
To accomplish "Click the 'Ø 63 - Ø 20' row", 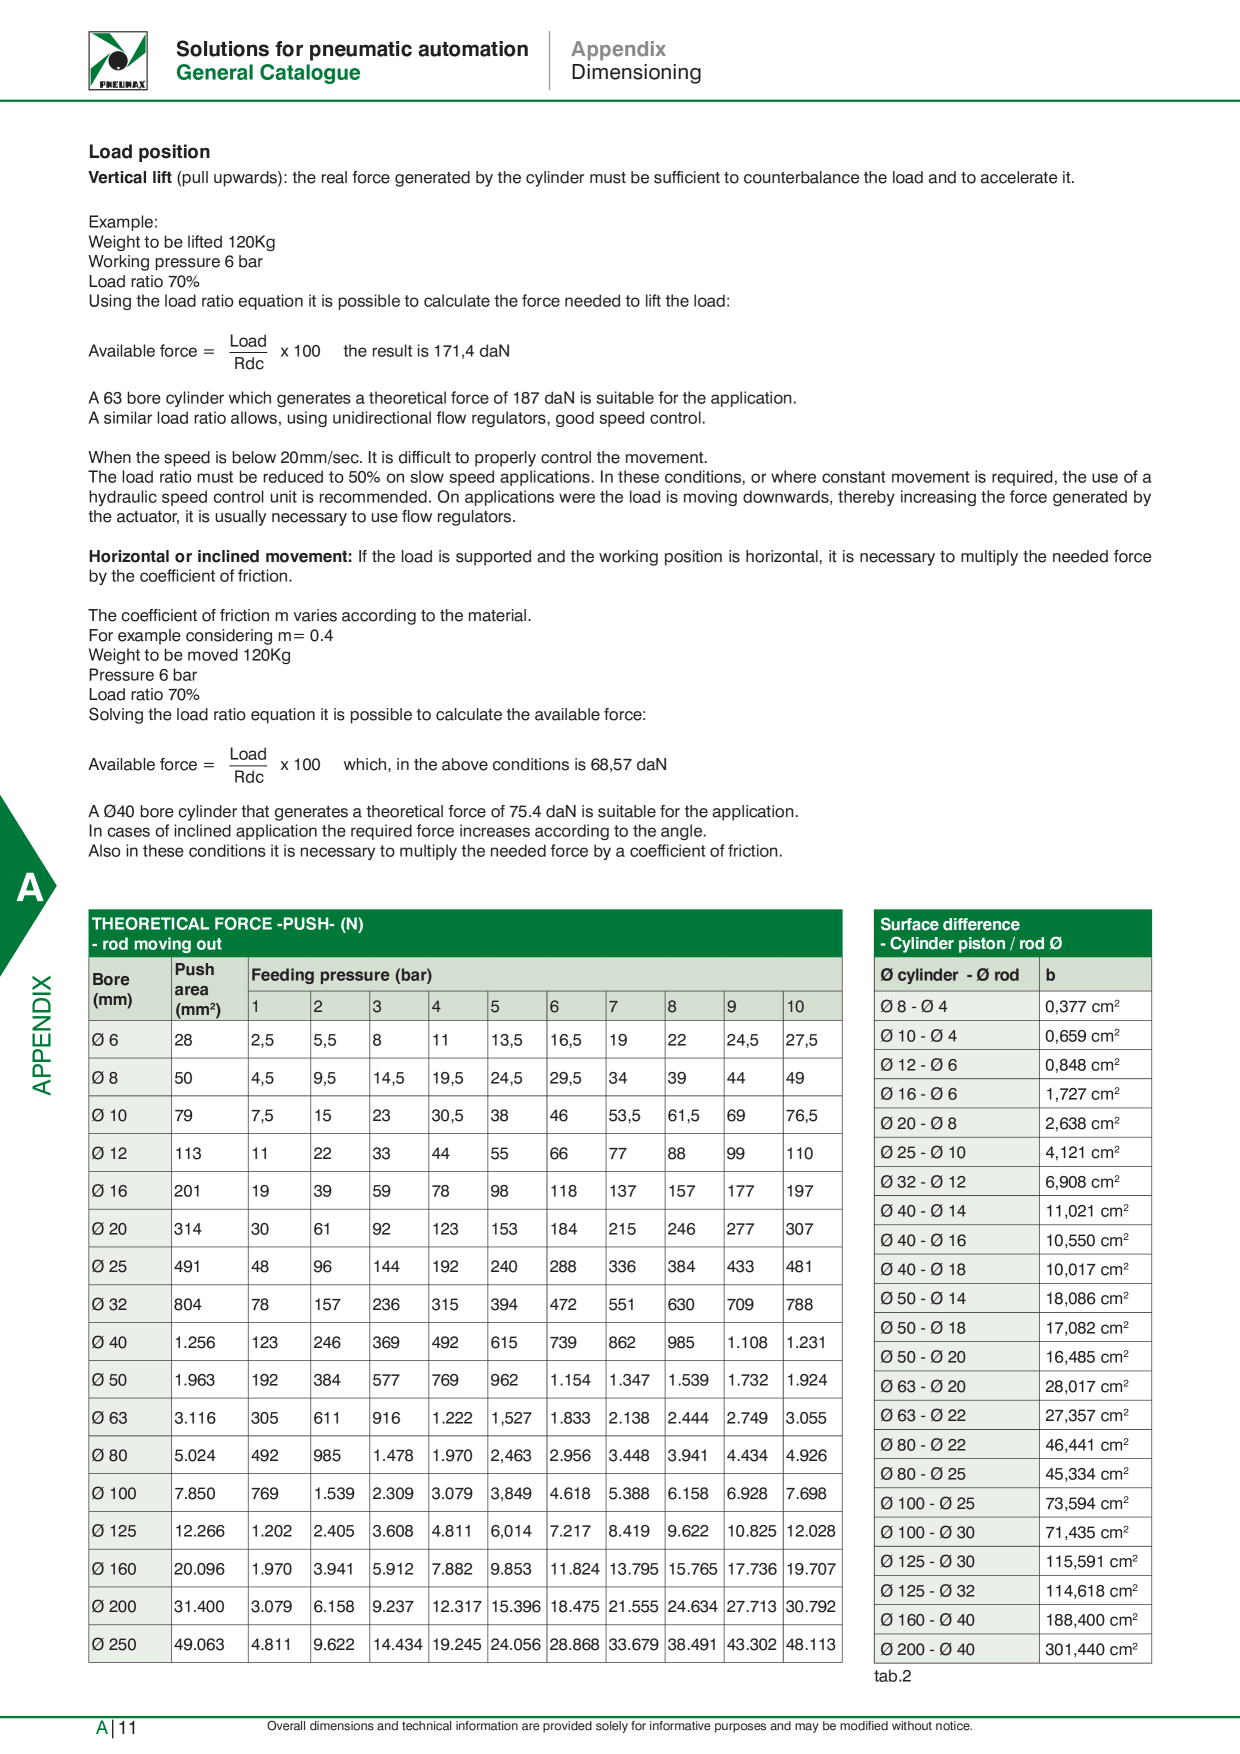I will [1013, 1387].
